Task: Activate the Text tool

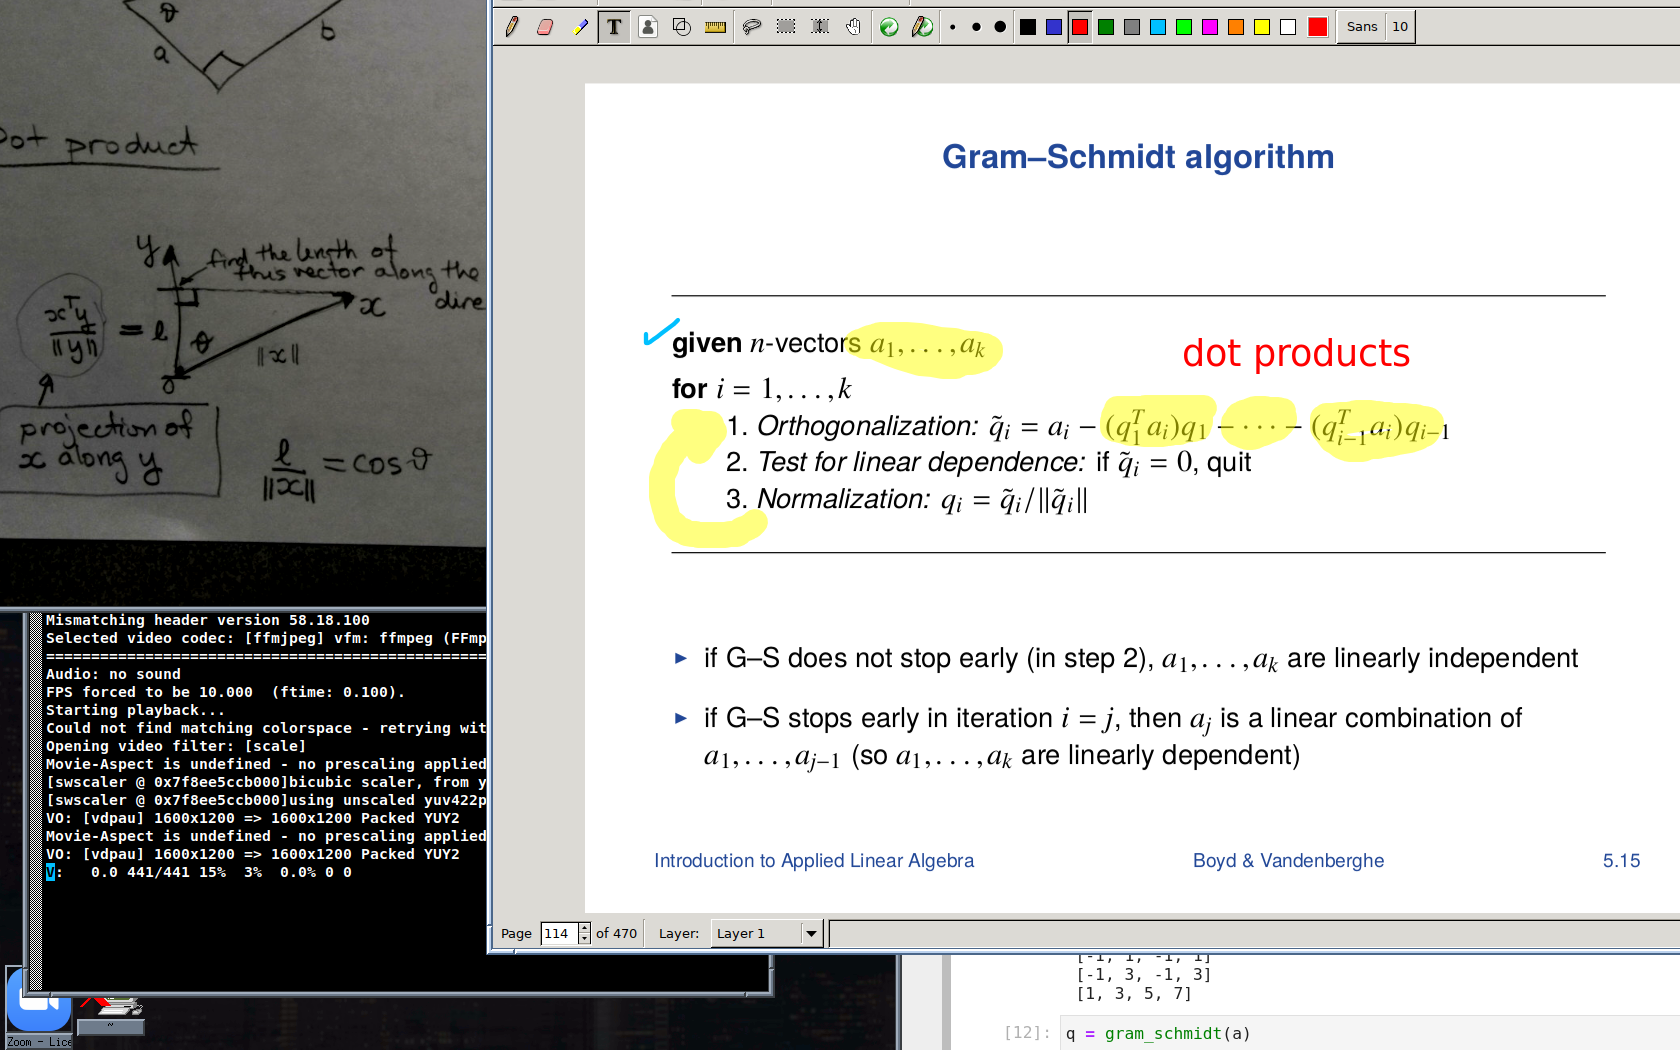Action: tap(614, 27)
